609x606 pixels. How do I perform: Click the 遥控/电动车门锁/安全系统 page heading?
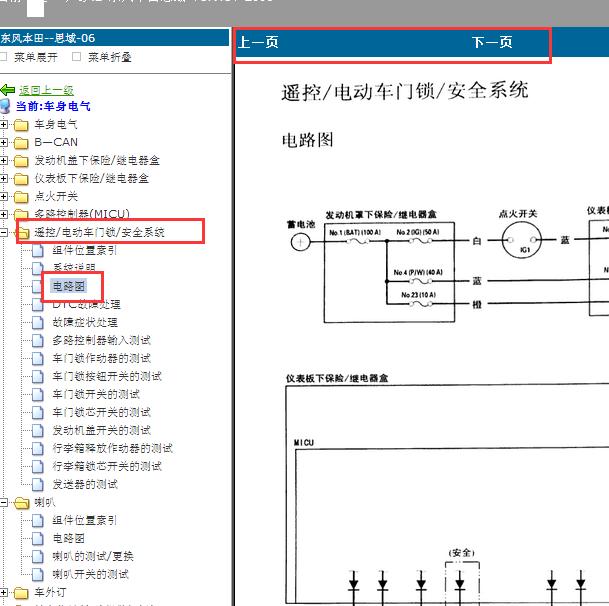405,91
